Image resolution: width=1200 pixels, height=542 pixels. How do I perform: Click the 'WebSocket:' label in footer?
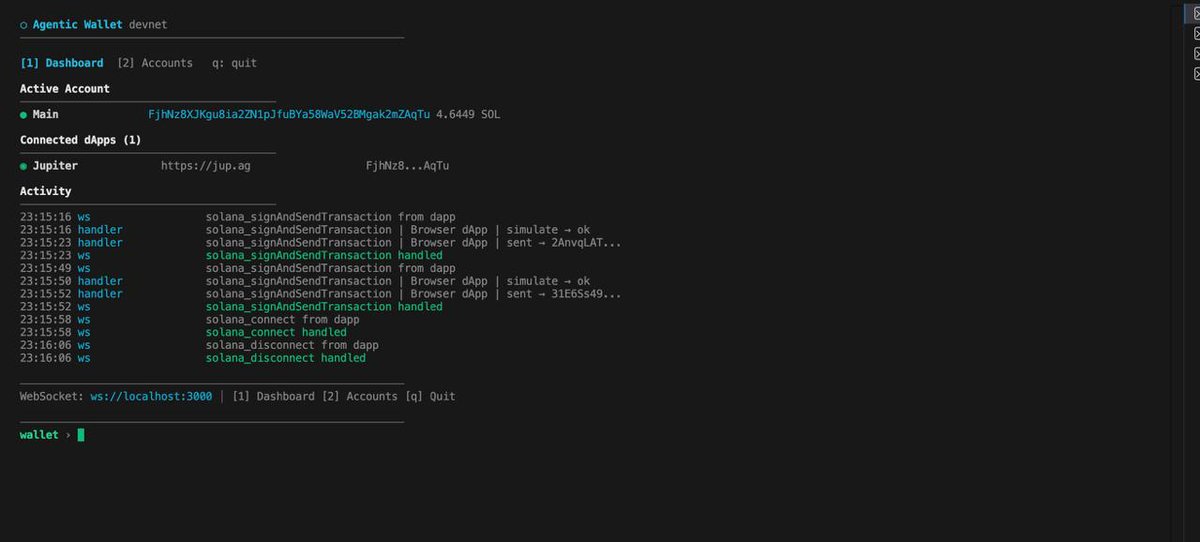click(x=52, y=397)
